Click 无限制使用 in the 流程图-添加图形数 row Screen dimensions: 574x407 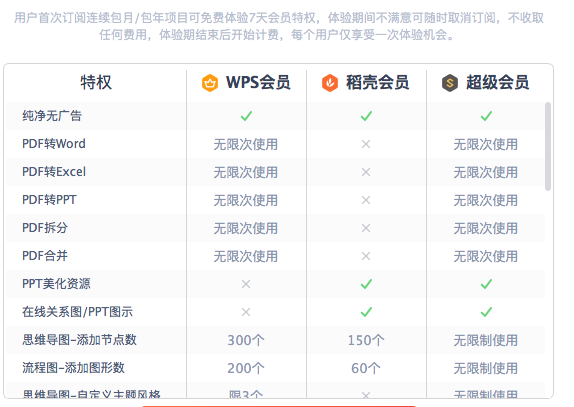486,368
